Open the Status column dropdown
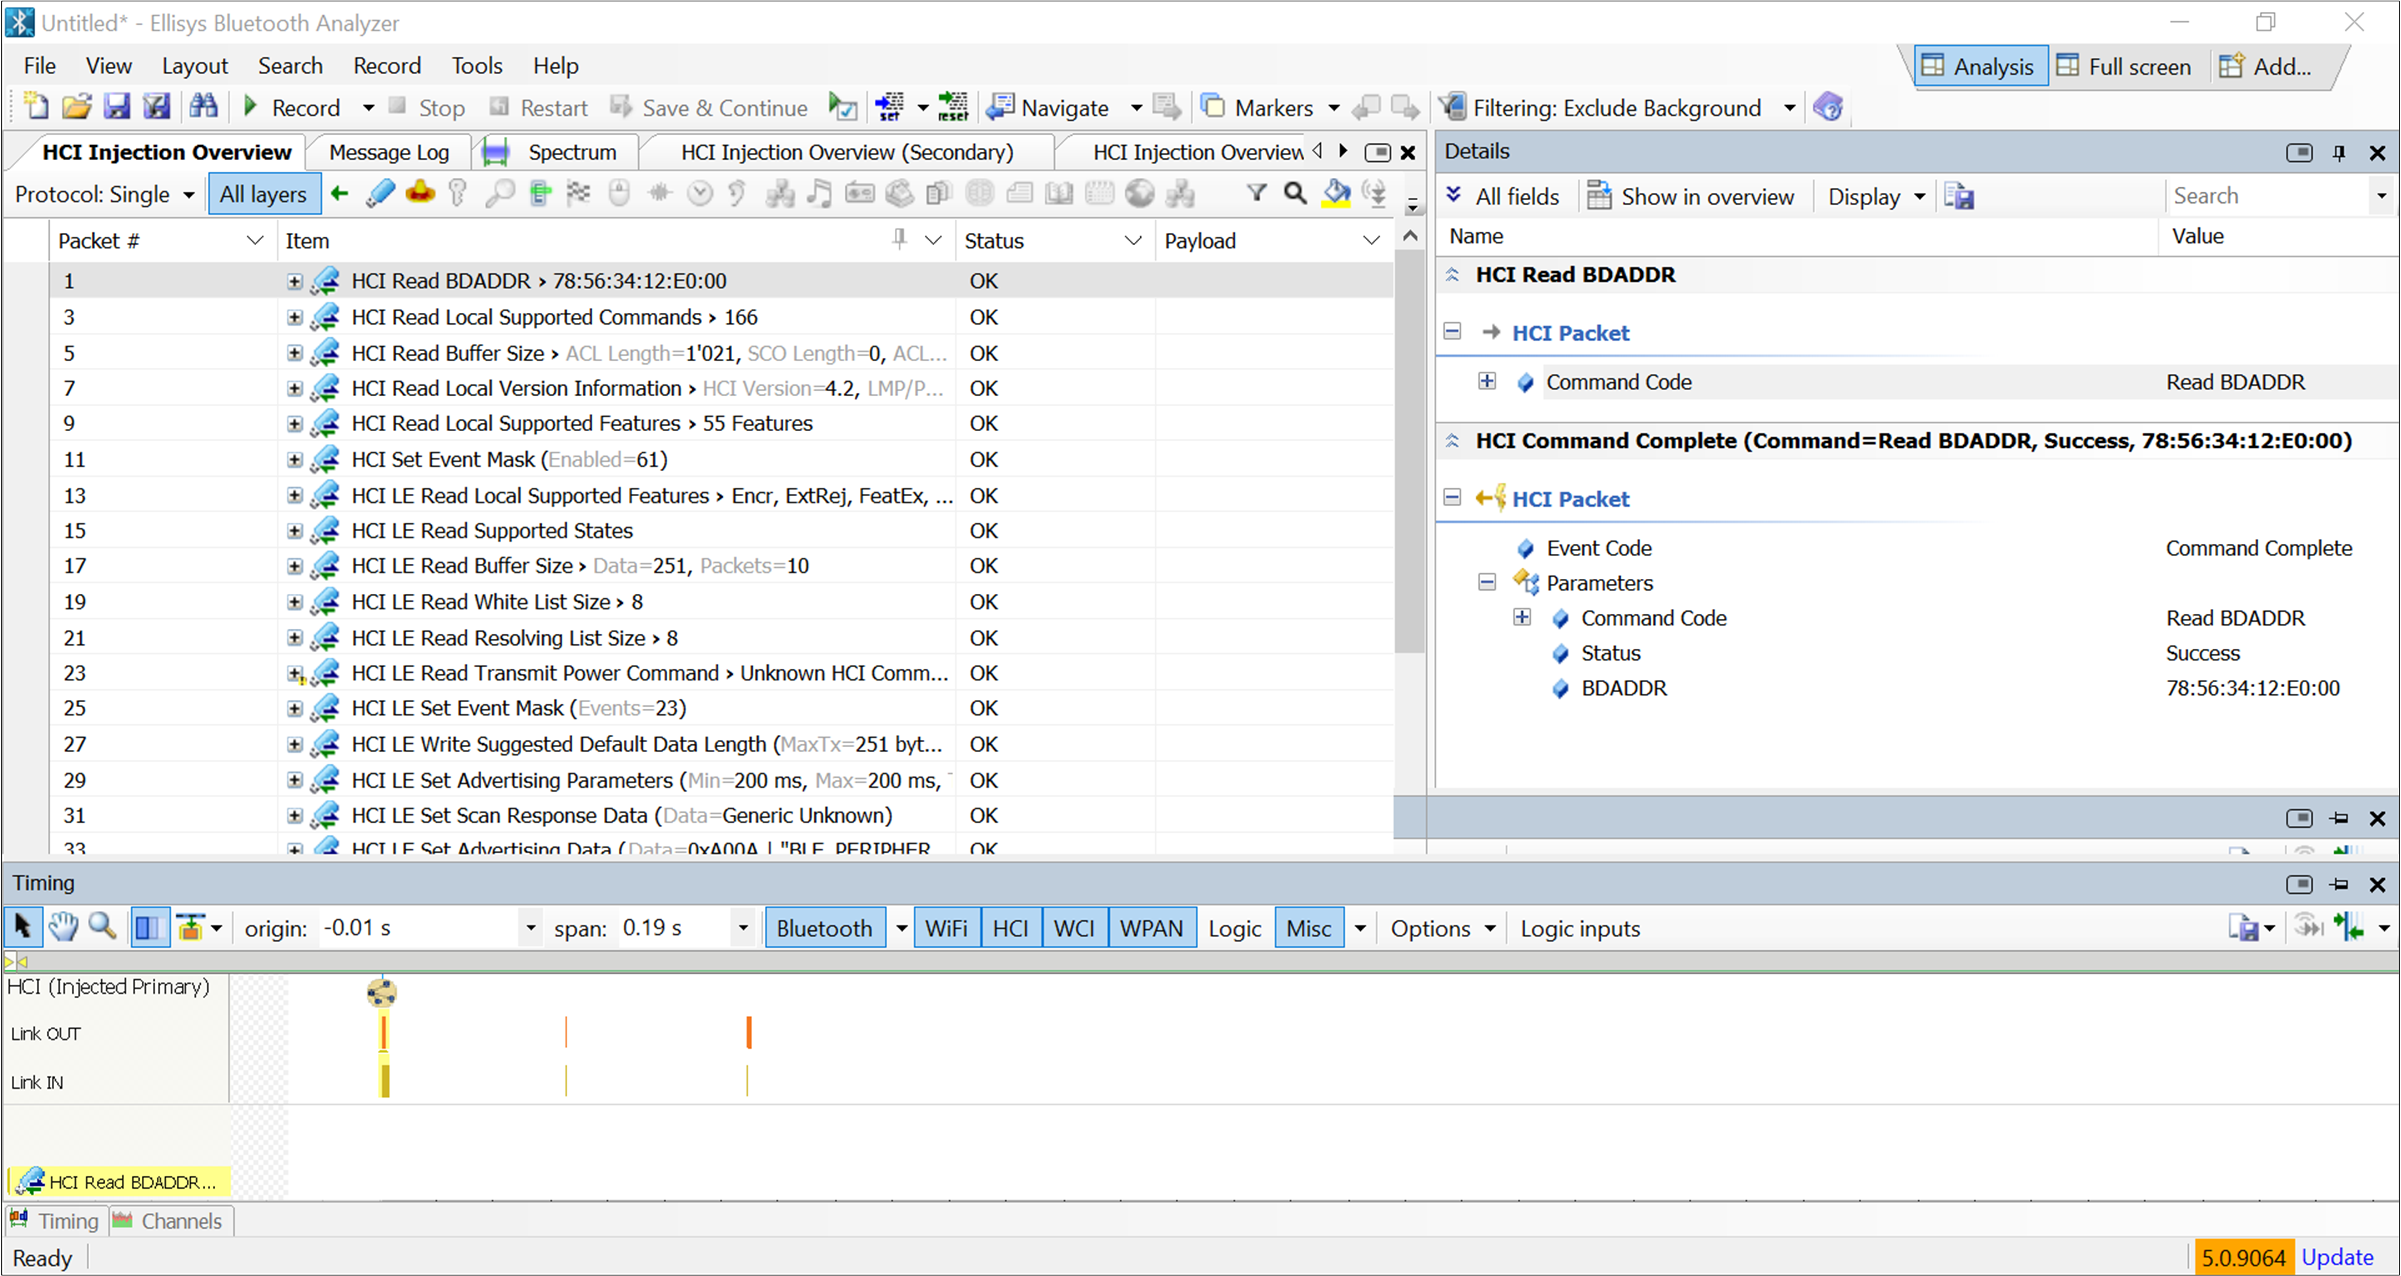 1133,240
